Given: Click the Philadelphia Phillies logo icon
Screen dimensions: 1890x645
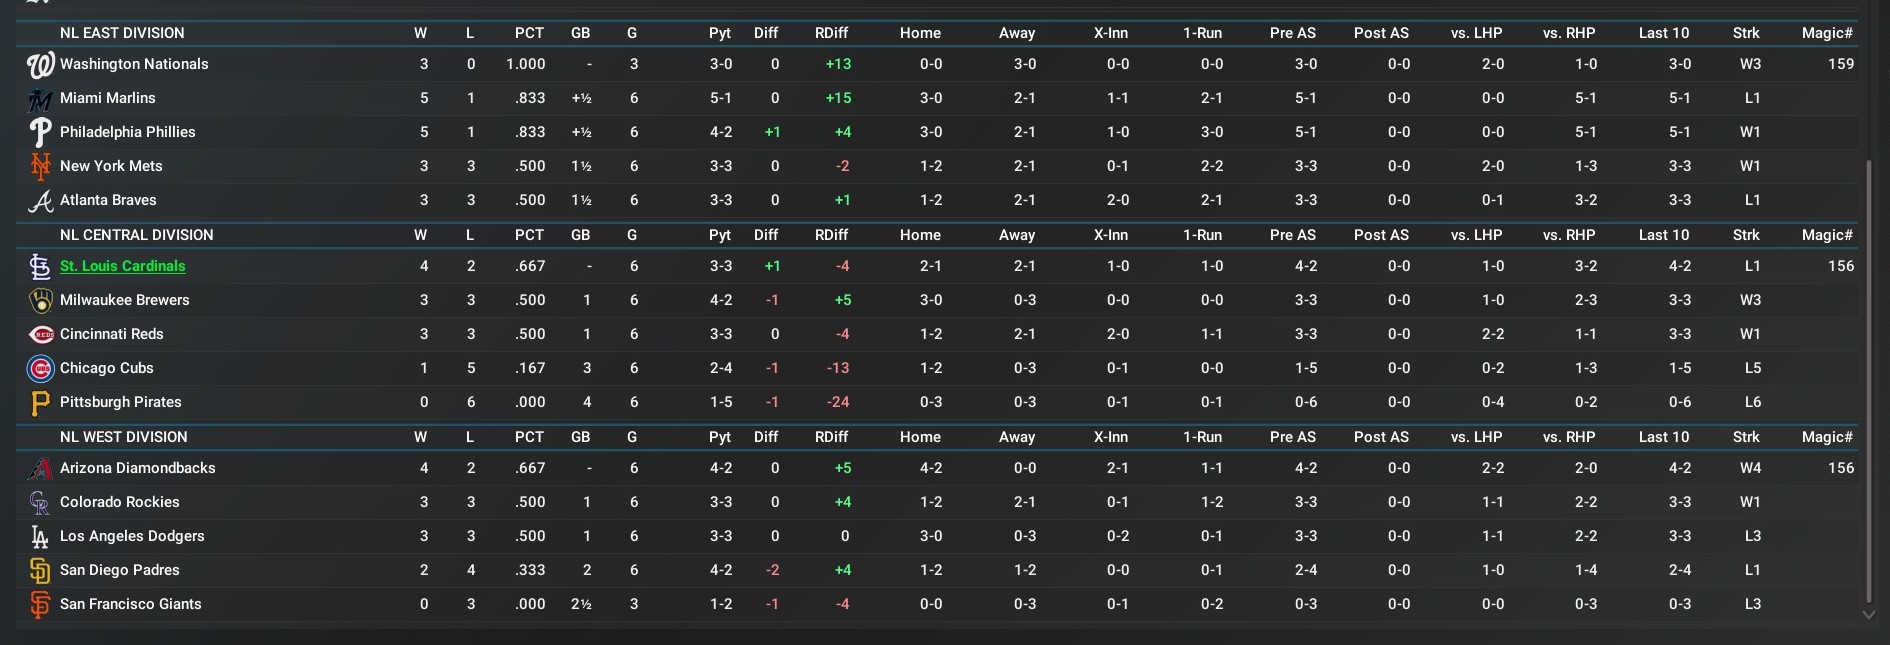Looking at the screenshot, I should [40, 132].
